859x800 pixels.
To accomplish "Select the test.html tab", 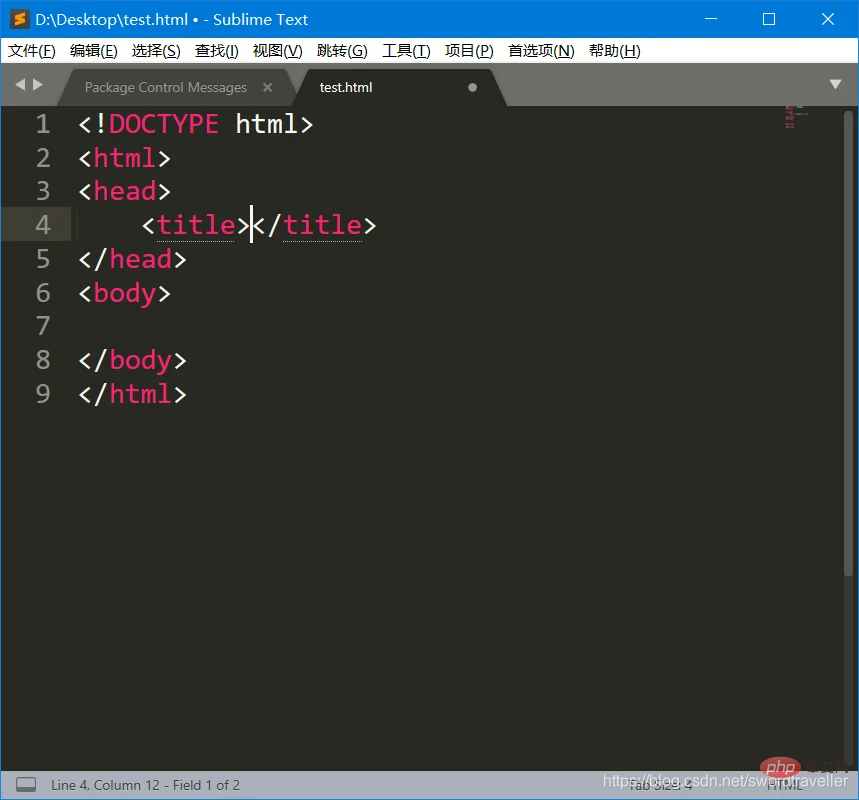I will click(x=346, y=87).
